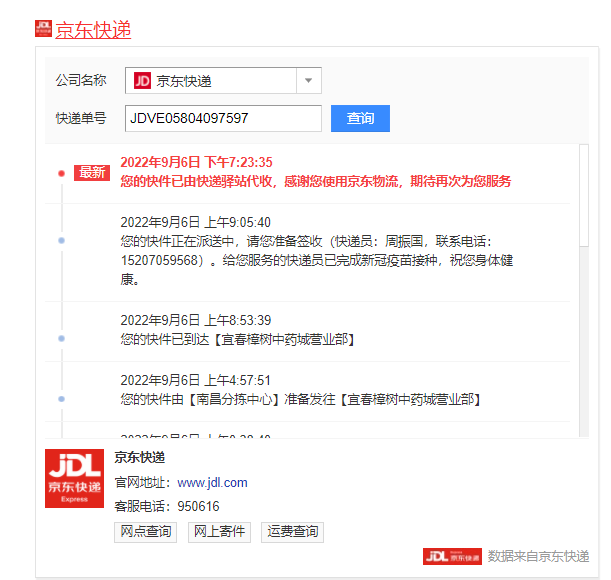
Task: Click the 数据来自京东快递 source text
Action: click(x=539, y=556)
